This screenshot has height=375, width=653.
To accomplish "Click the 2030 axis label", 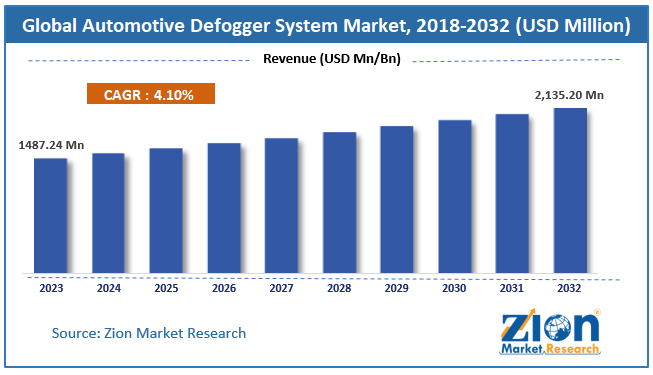I will coord(454,288).
